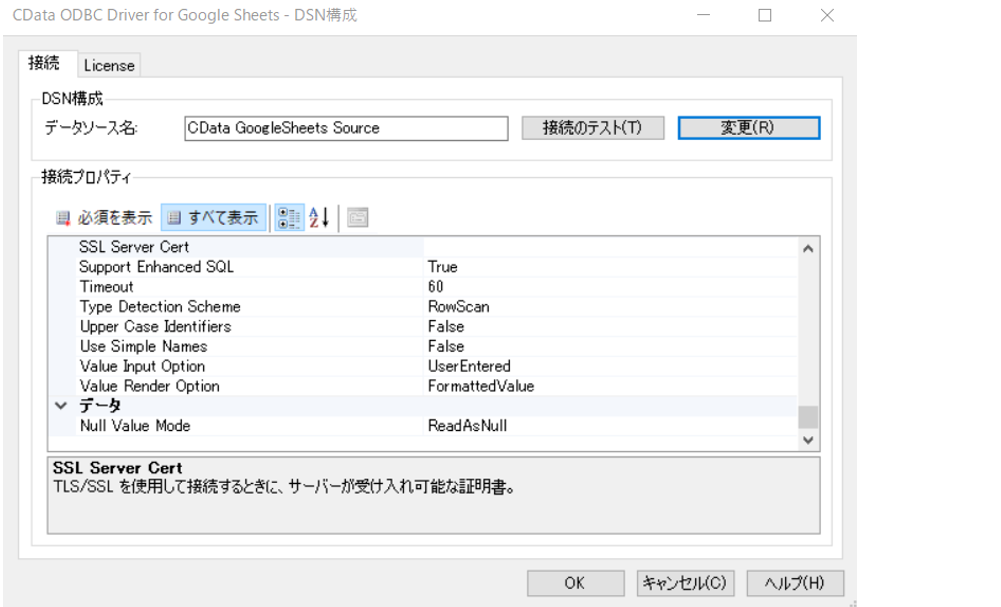Minimize the DSN構成 window
The height and width of the screenshot is (607, 1001).
(x=704, y=15)
